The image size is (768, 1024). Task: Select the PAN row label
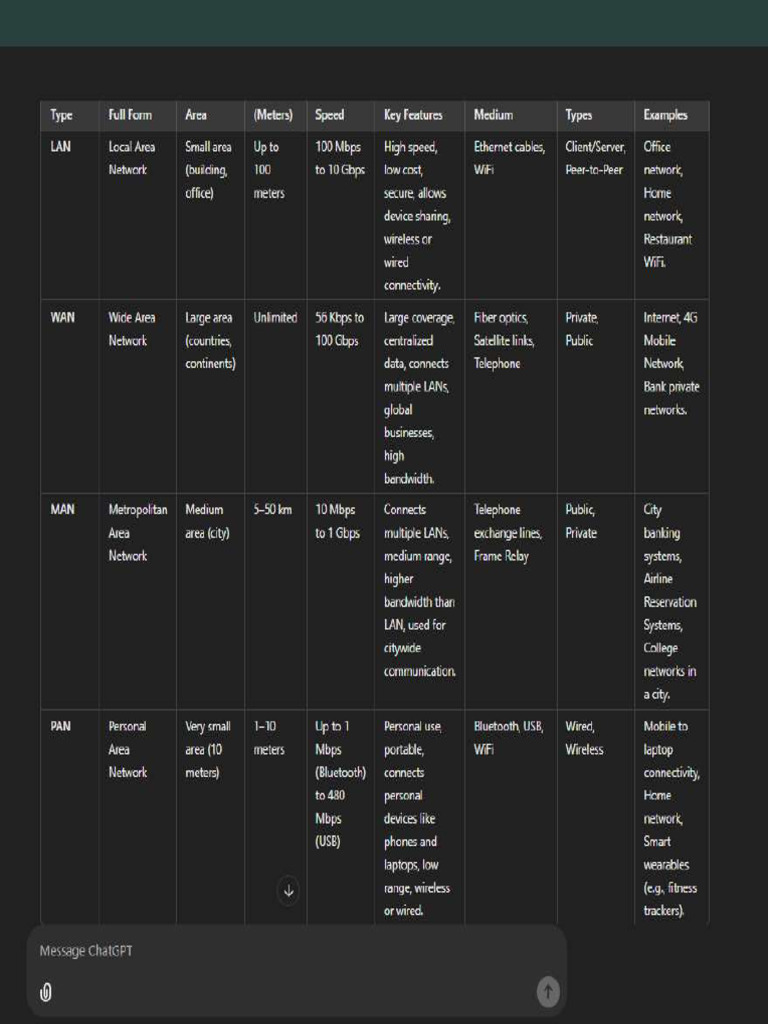click(x=61, y=727)
